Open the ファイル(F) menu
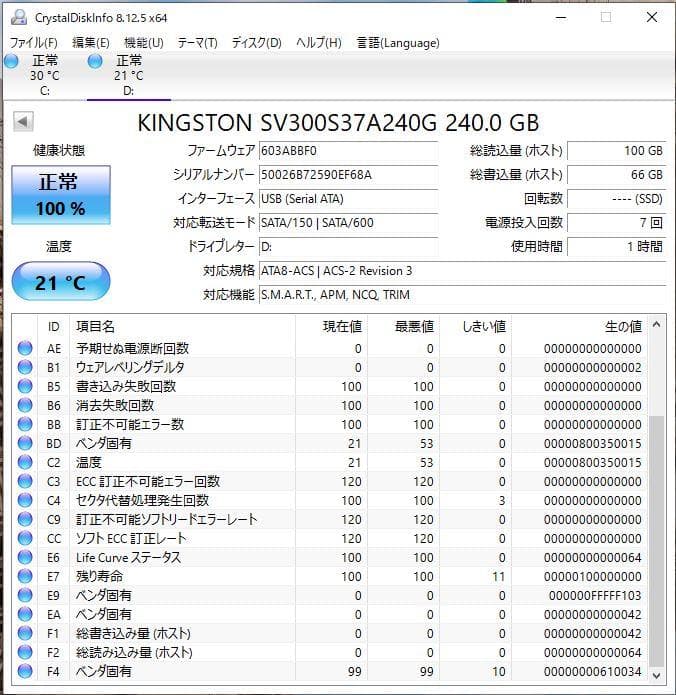Viewport: 676px width, 695px height. pyautogui.click(x=34, y=43)
